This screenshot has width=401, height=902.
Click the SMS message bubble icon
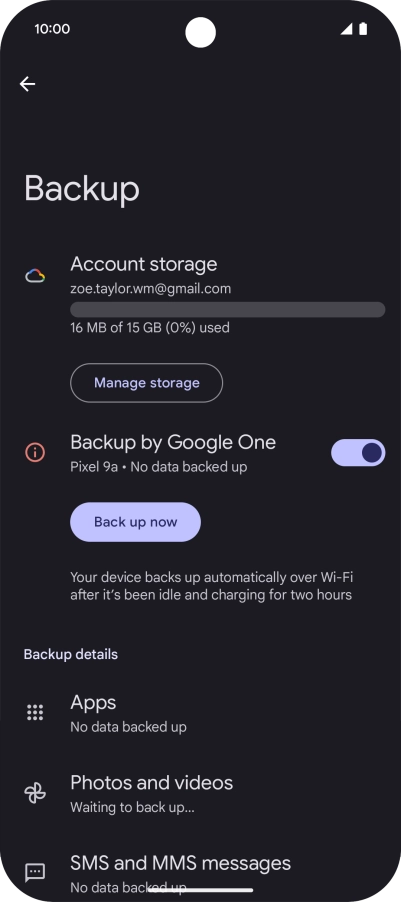click(x=35, y=872)
